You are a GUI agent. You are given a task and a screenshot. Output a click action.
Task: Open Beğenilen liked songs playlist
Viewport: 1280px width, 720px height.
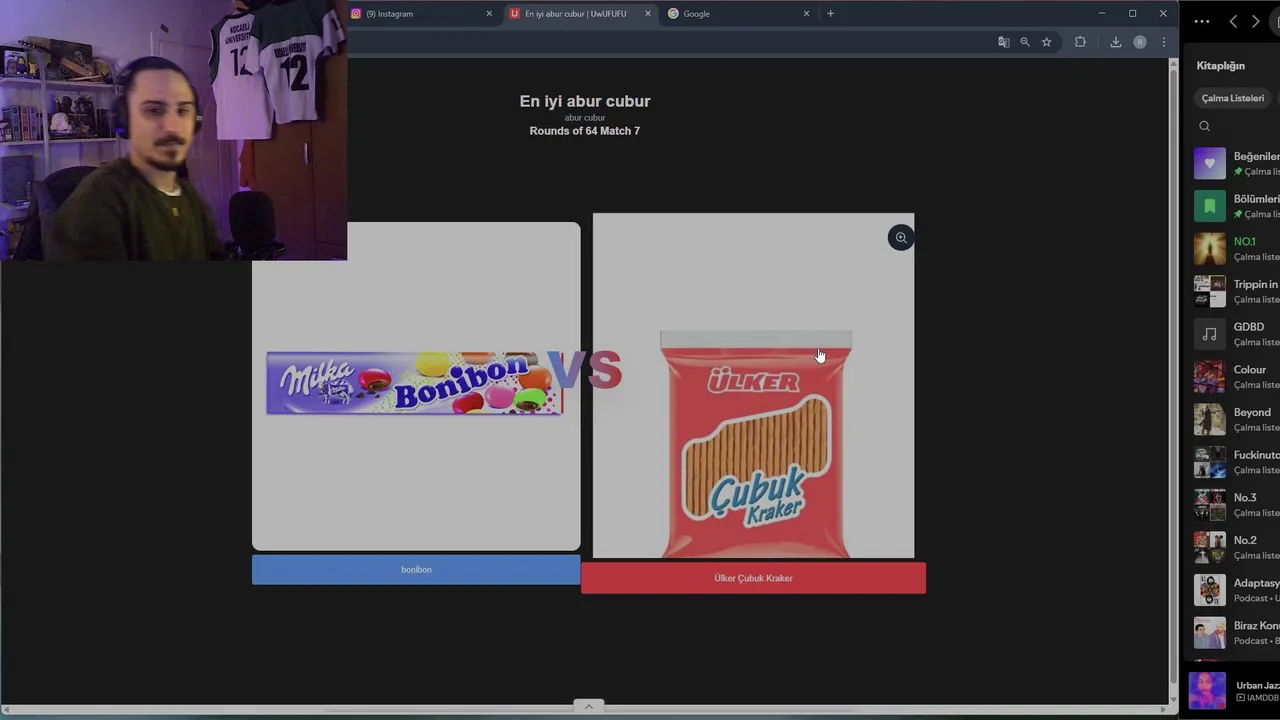pyautogui.click(x=1236, y=163)
